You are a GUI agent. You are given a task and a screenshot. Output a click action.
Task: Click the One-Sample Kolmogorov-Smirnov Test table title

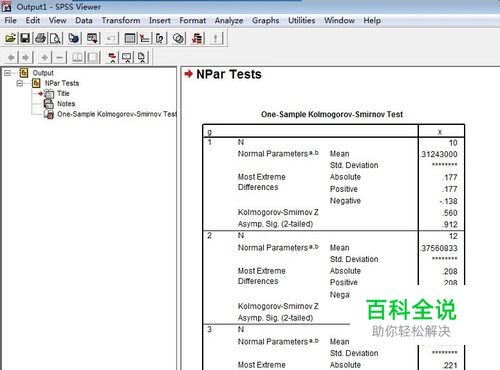[x=332, y=114]
